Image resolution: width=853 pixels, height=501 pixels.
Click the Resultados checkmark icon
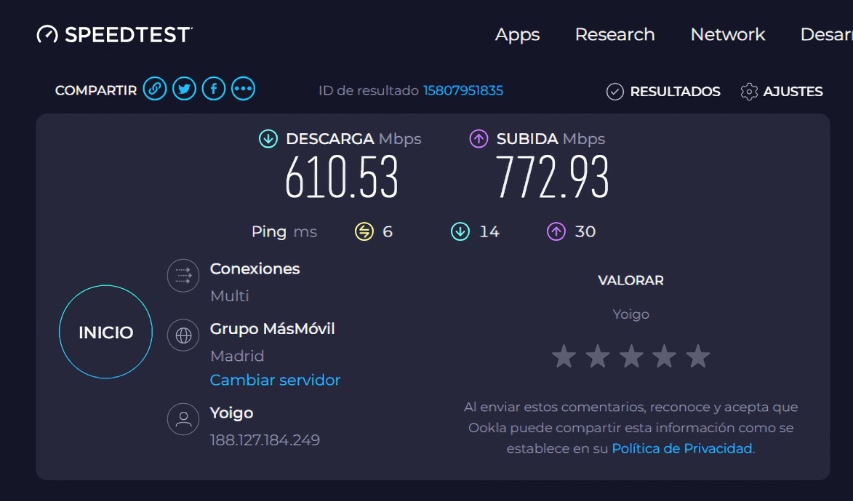[x=615, y=91]
